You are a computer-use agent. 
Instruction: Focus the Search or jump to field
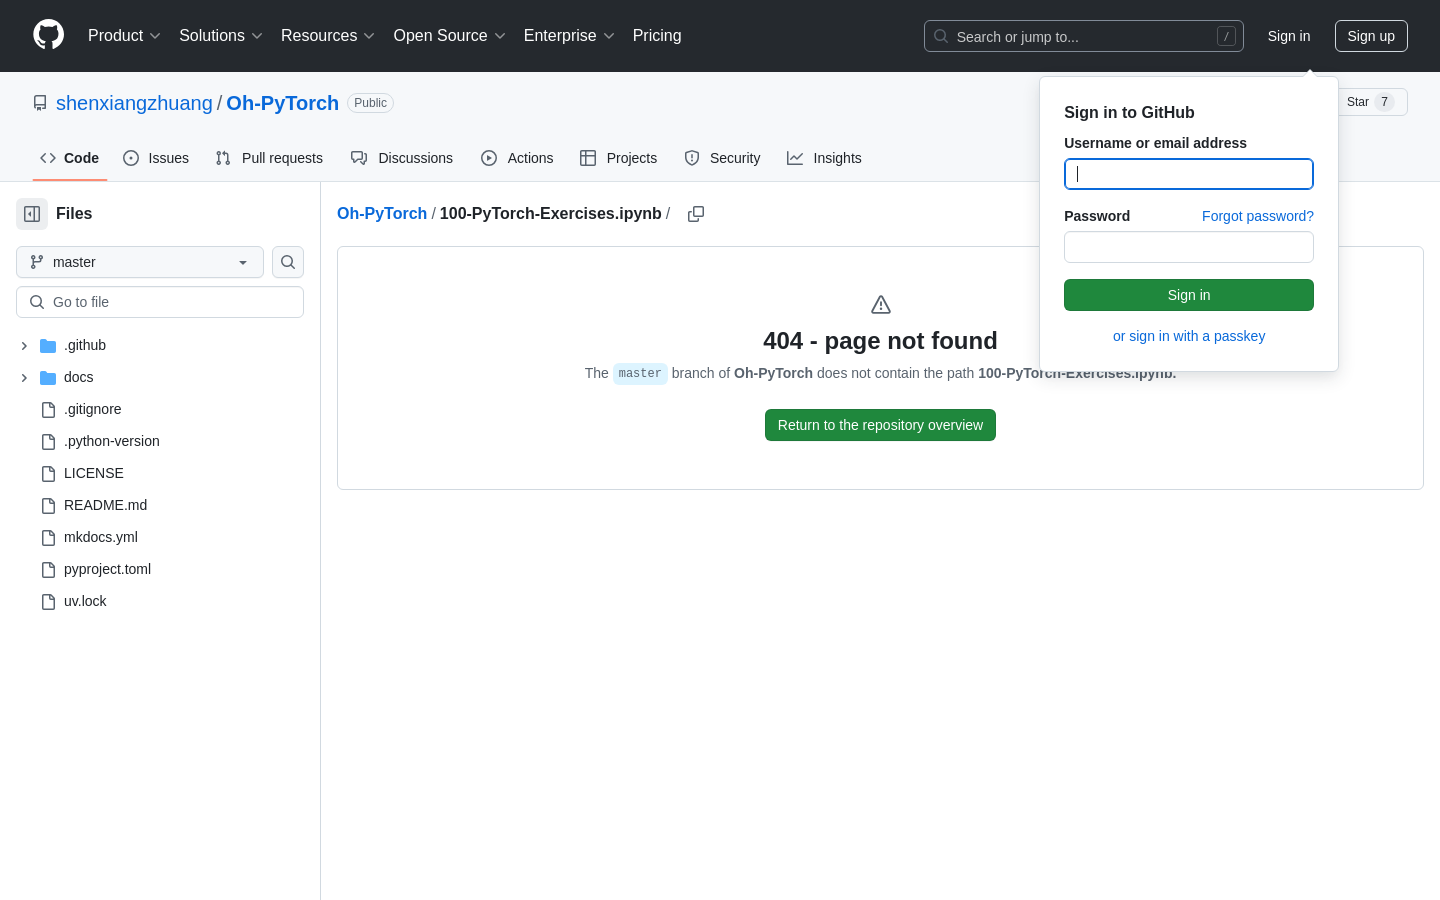click(1084, 36)
